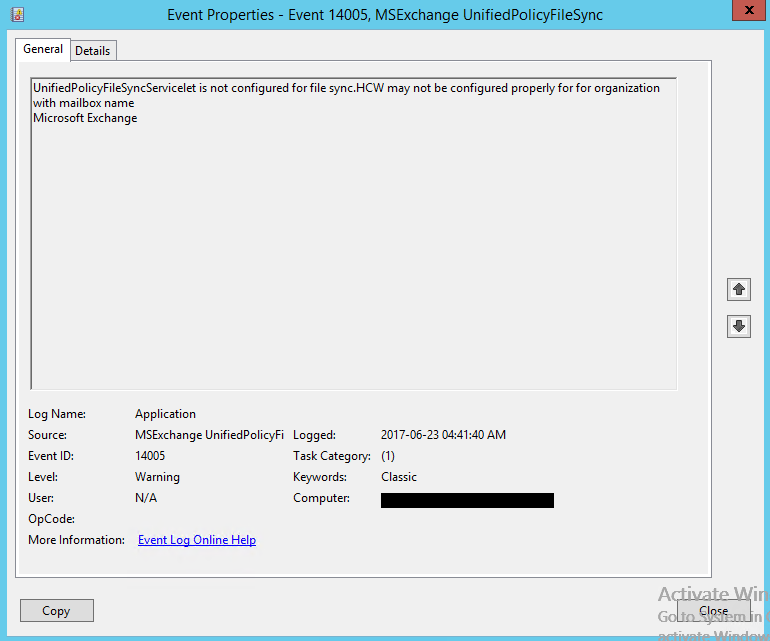Click the Event Properties window title text
770x641 pixels.
(x=384, y=15)
